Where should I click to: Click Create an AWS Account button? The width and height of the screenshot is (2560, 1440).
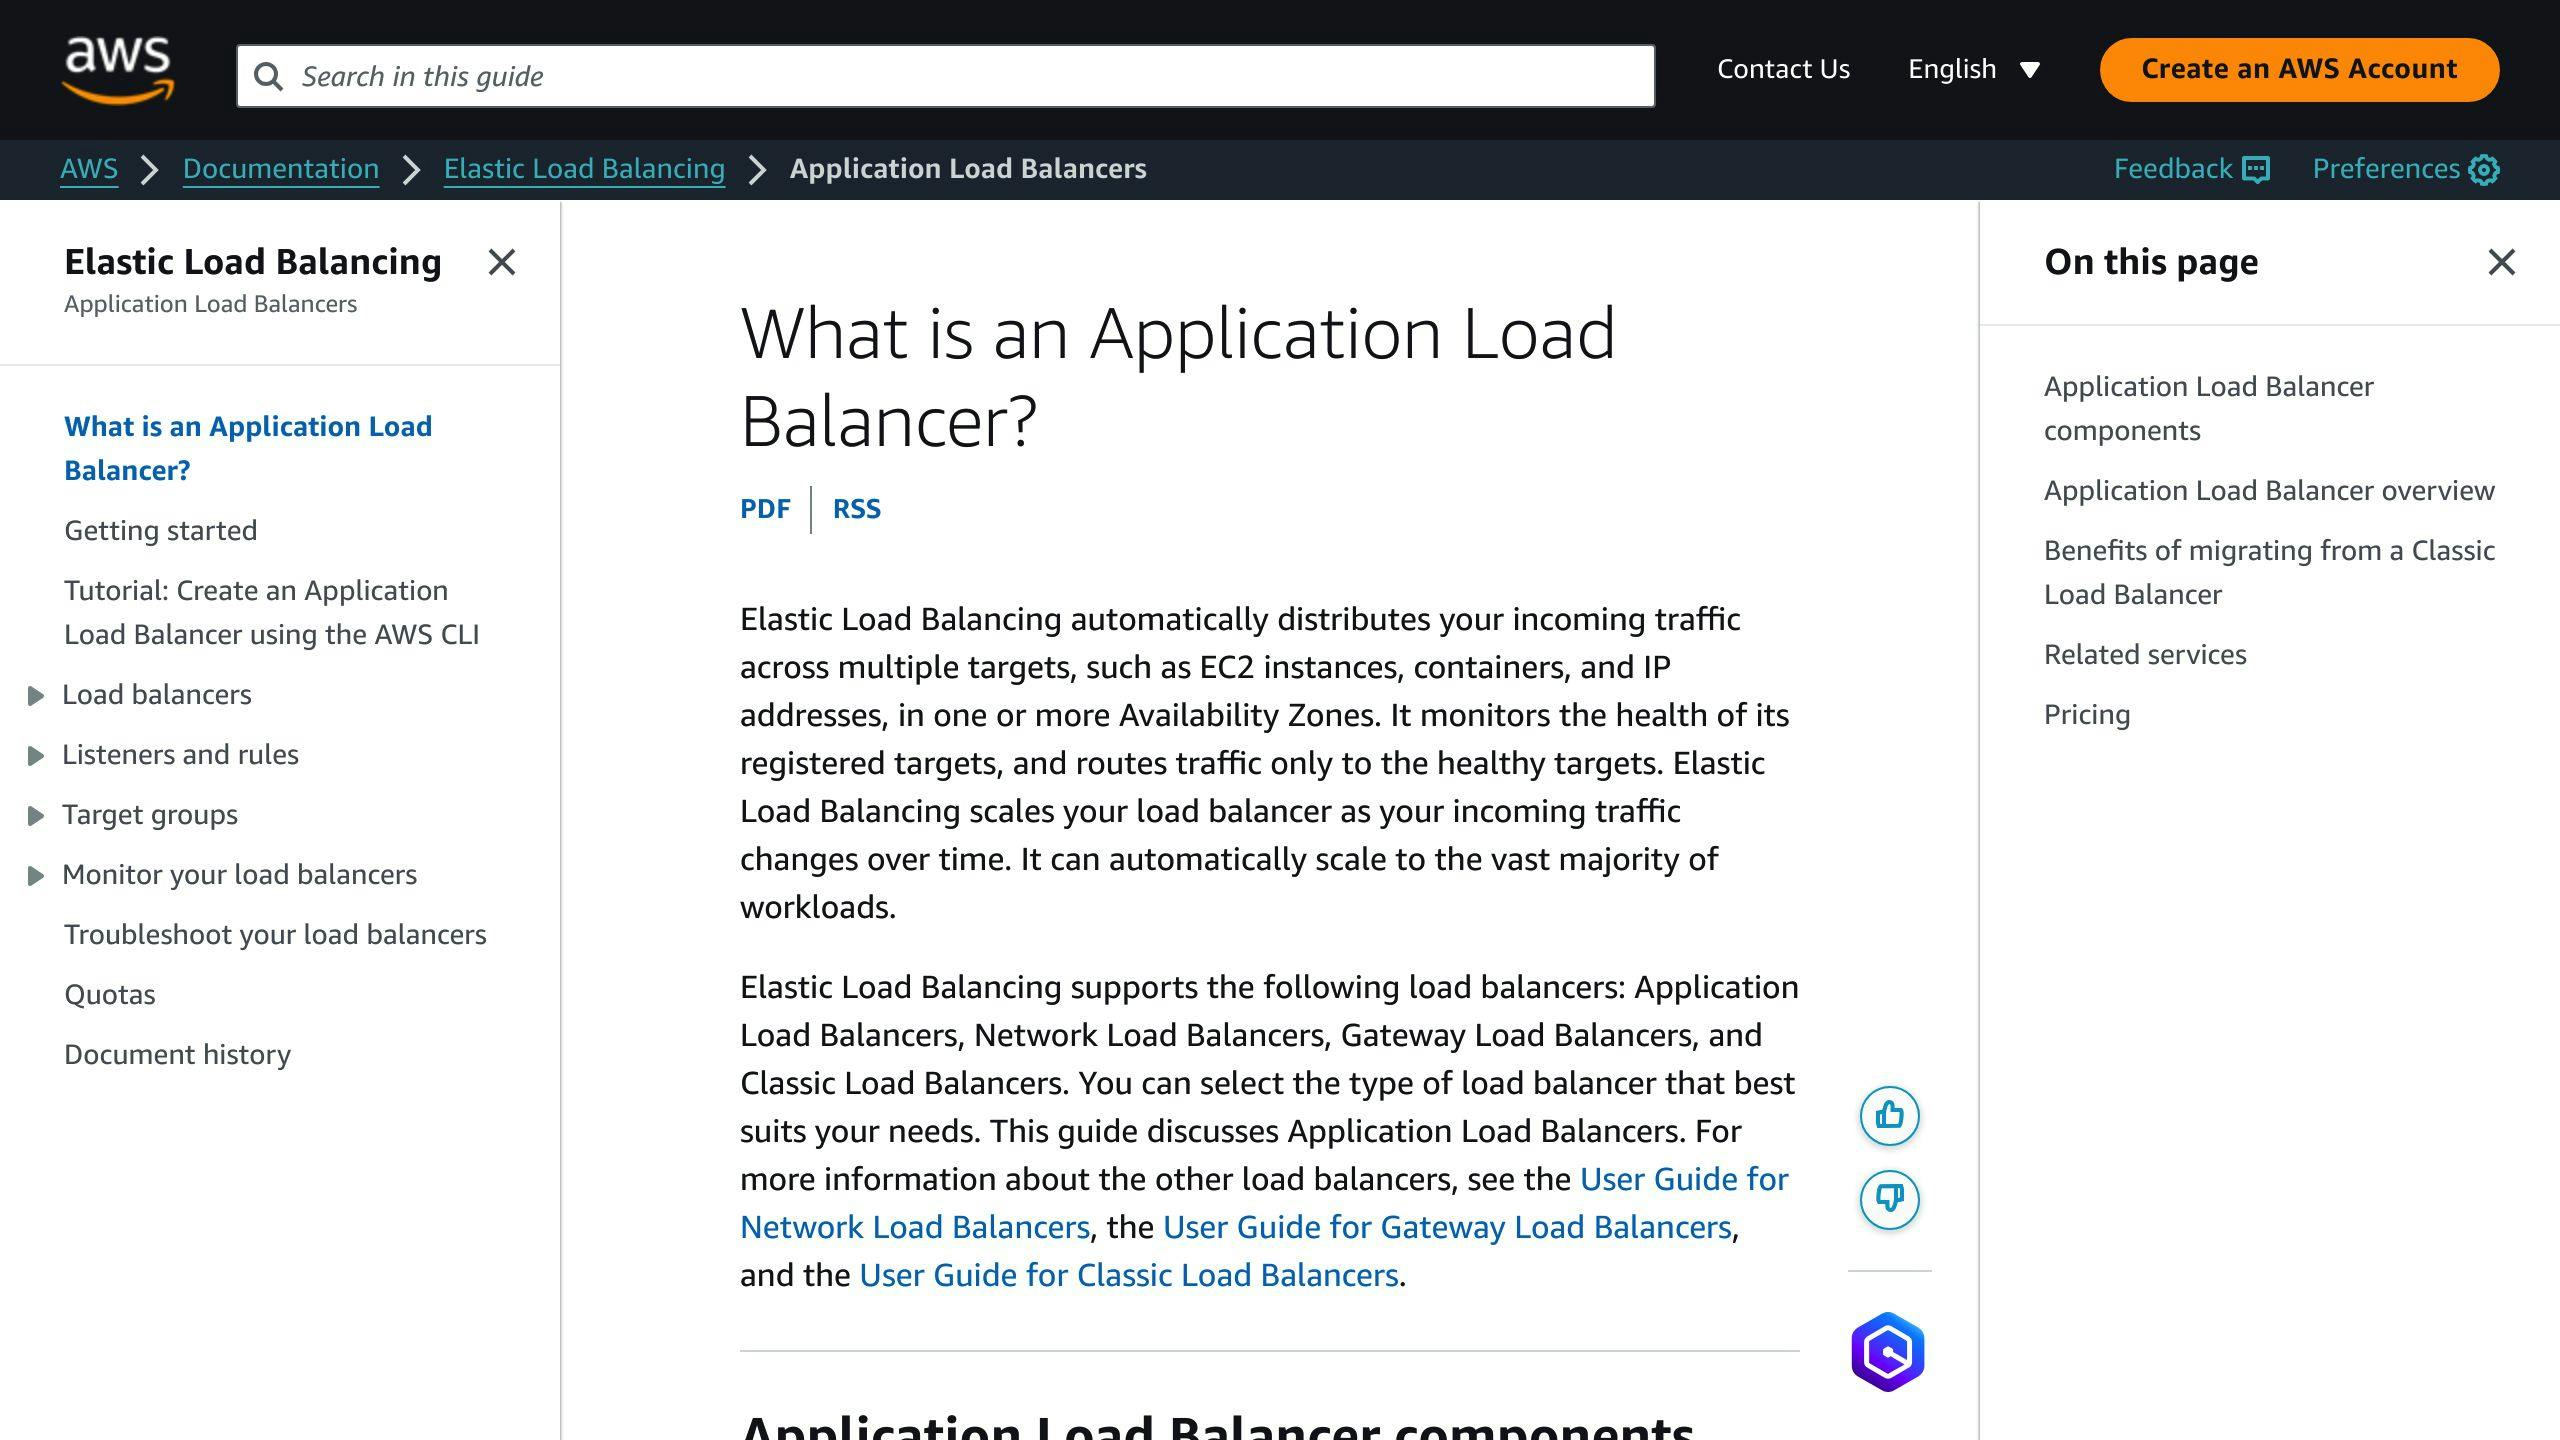[2299, 69]
